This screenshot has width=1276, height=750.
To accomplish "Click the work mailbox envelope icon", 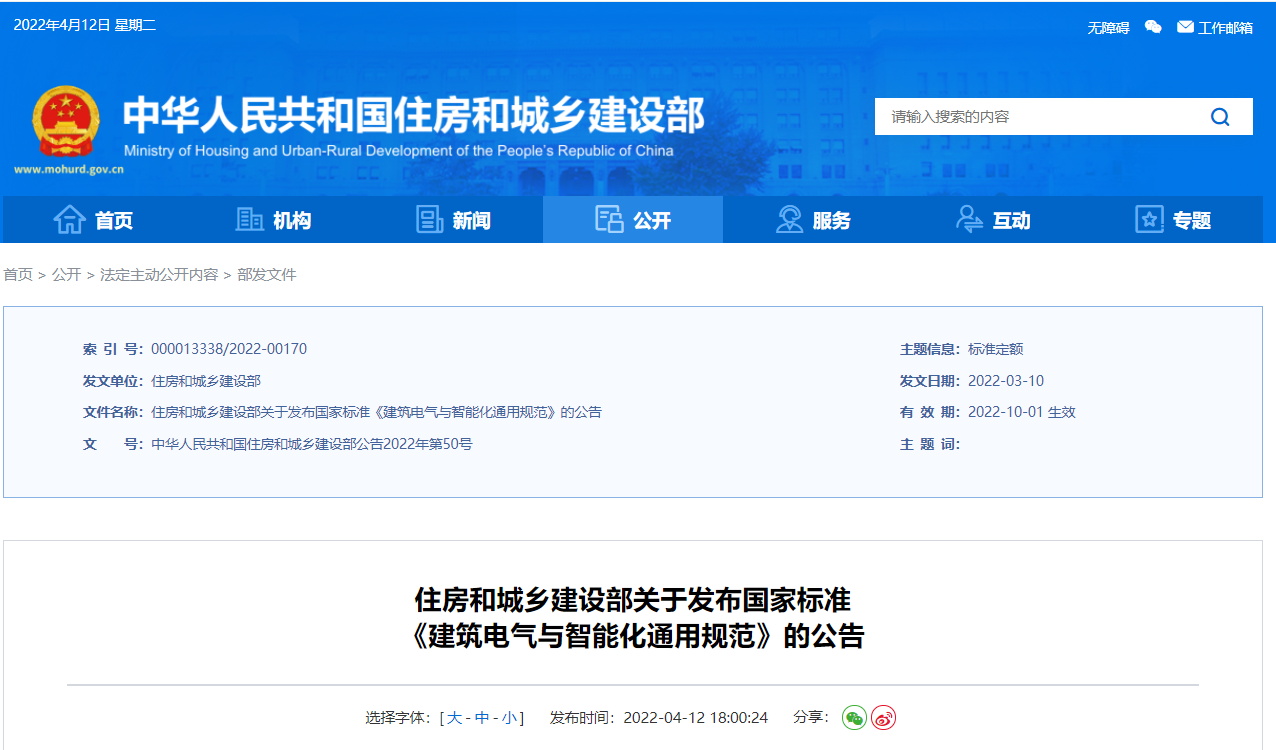I will [1185, 27].
